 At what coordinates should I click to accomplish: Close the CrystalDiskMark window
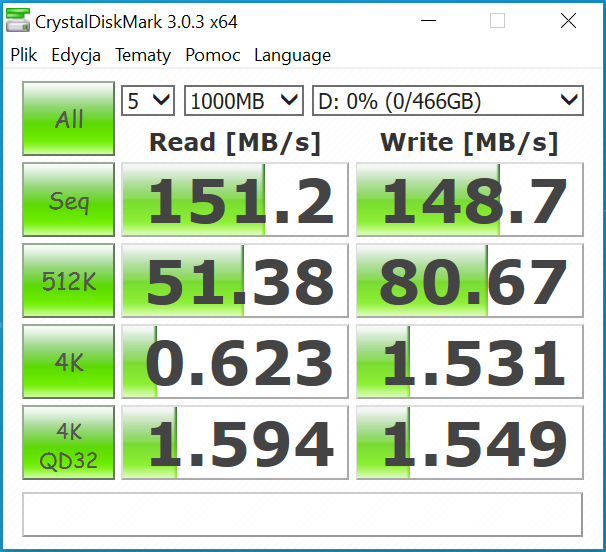click(x=568, y=20)
